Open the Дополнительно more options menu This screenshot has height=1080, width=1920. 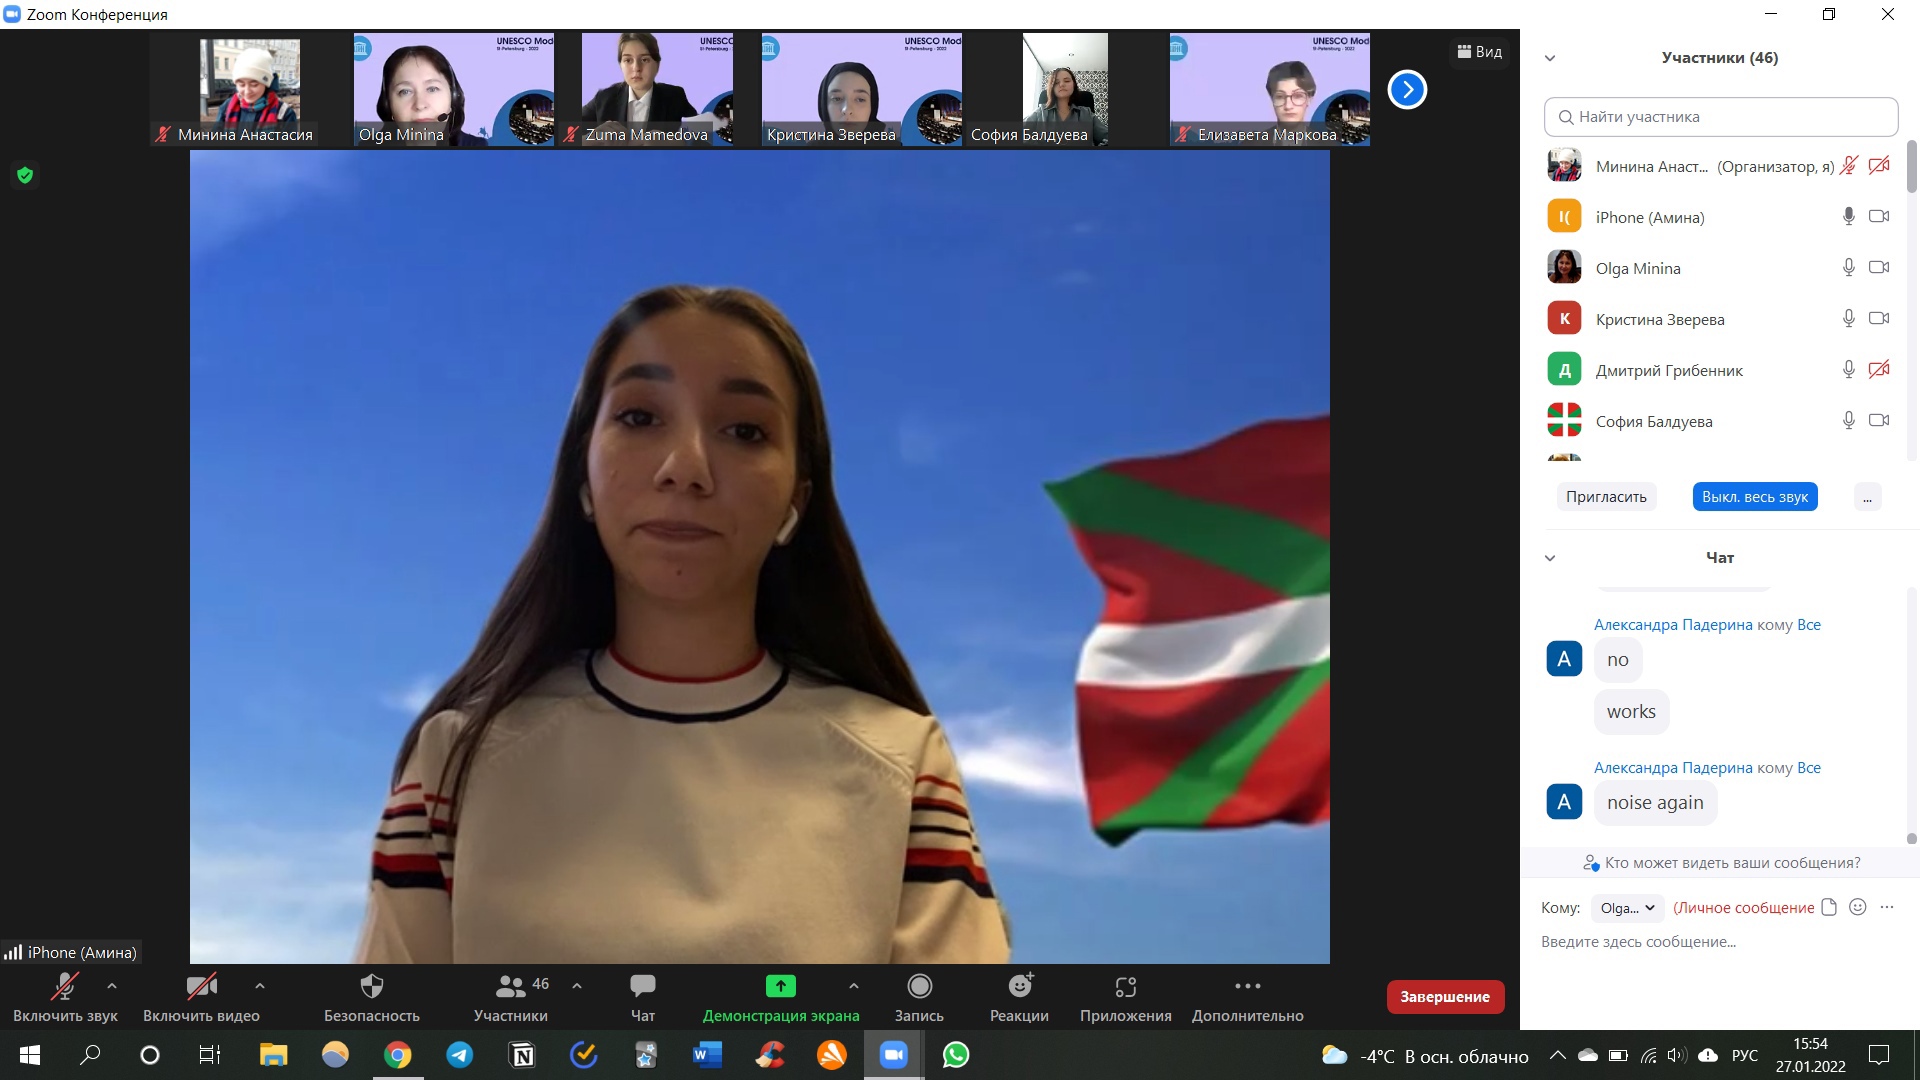(1248, 997)
